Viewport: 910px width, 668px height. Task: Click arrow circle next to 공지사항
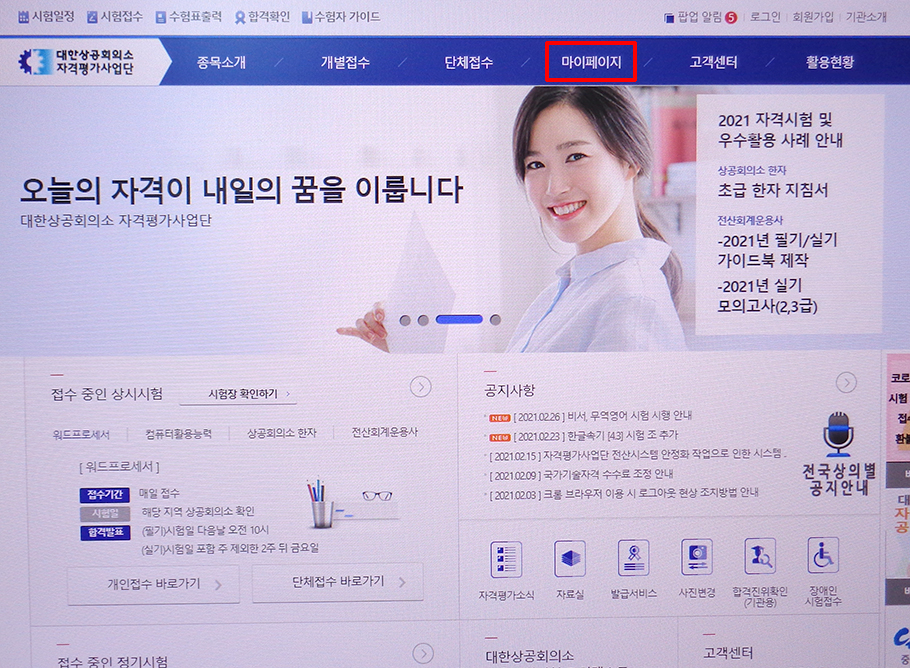pyautogui.click(x=846, y=382)
